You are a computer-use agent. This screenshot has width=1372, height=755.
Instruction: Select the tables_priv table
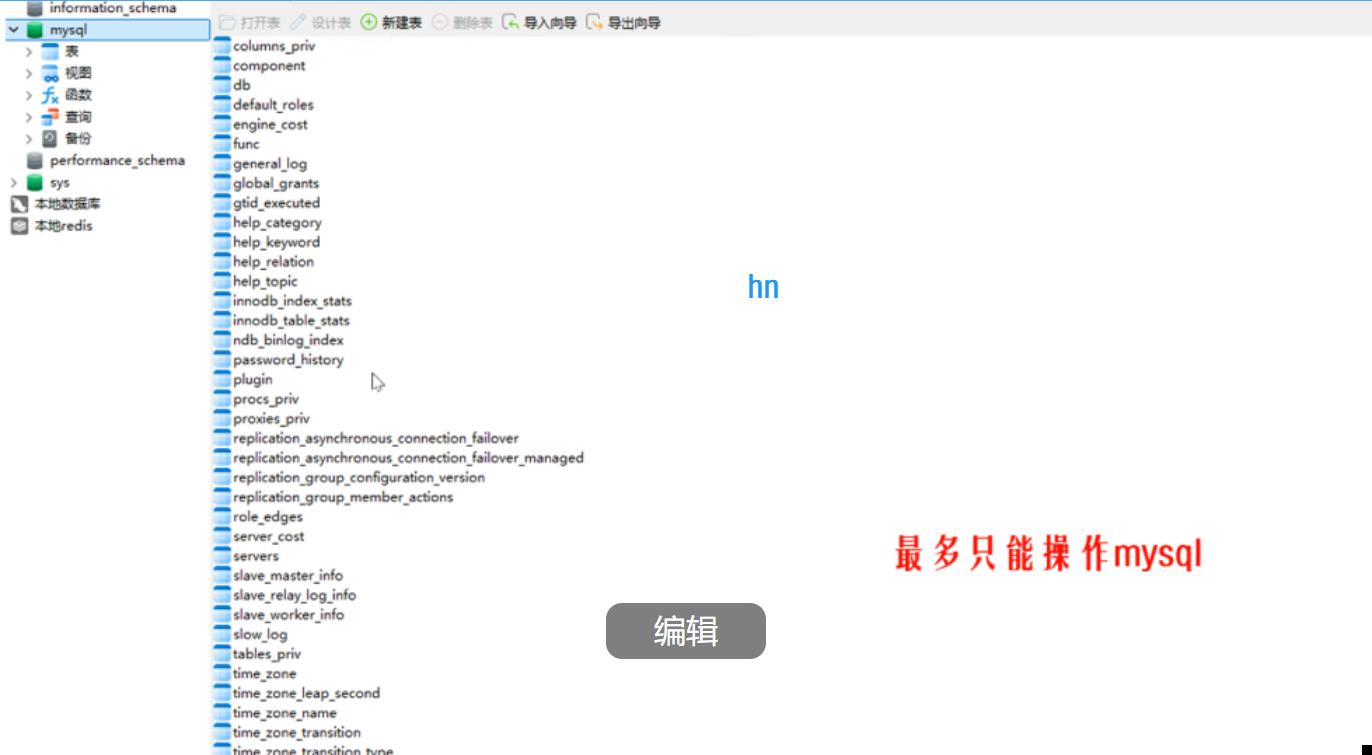click(267, 654)
